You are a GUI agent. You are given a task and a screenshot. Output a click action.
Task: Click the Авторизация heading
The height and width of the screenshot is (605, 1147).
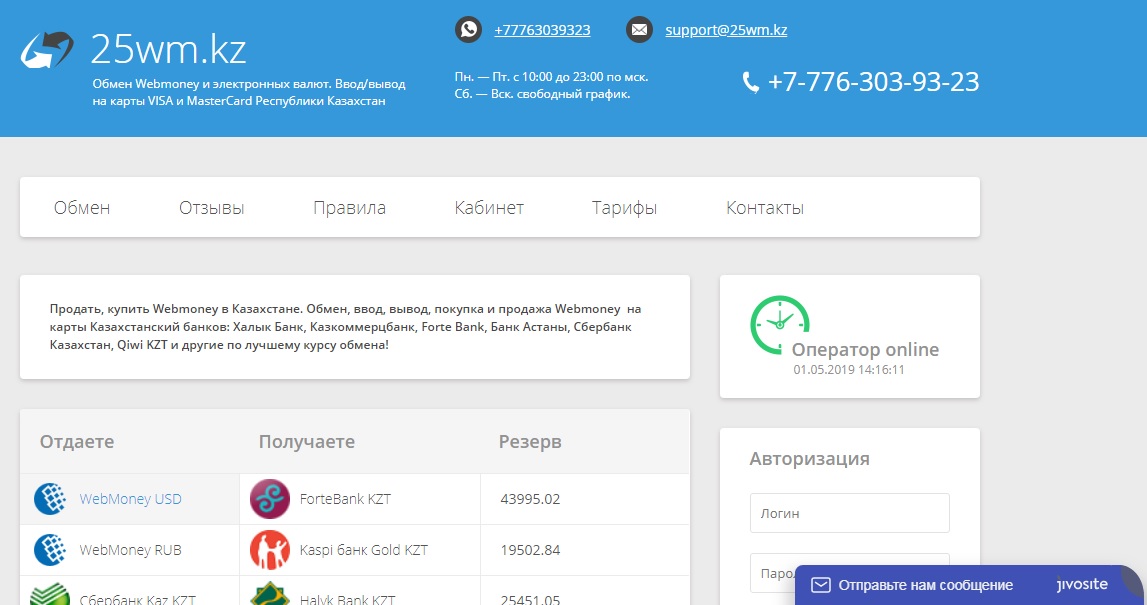(x=809, y=459)
